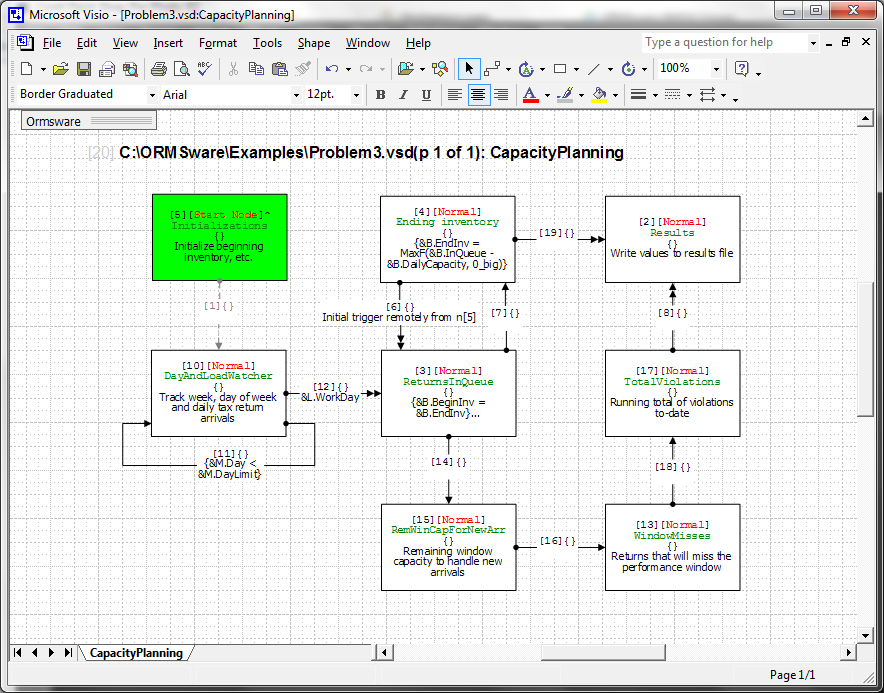Set text alignment to Align Left
This screenshot has height=693, width=884.
[x=454, y=95]
